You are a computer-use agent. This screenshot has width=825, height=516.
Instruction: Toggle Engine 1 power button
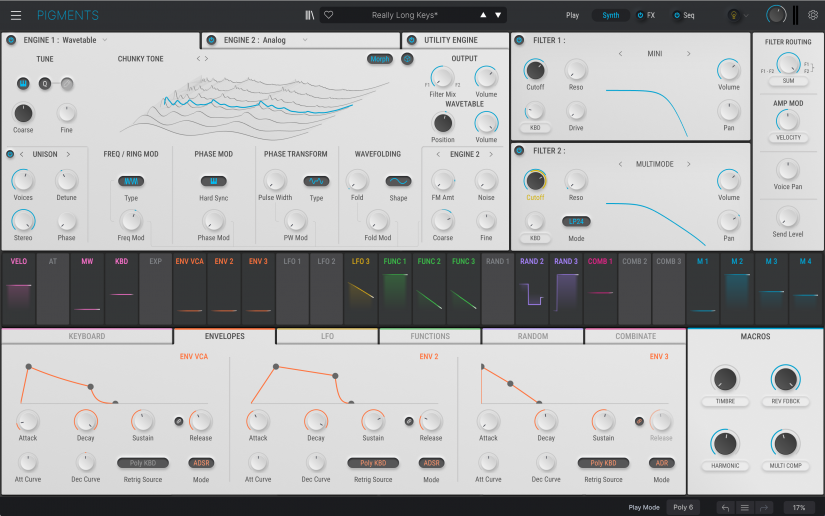[x=11, y=40]
